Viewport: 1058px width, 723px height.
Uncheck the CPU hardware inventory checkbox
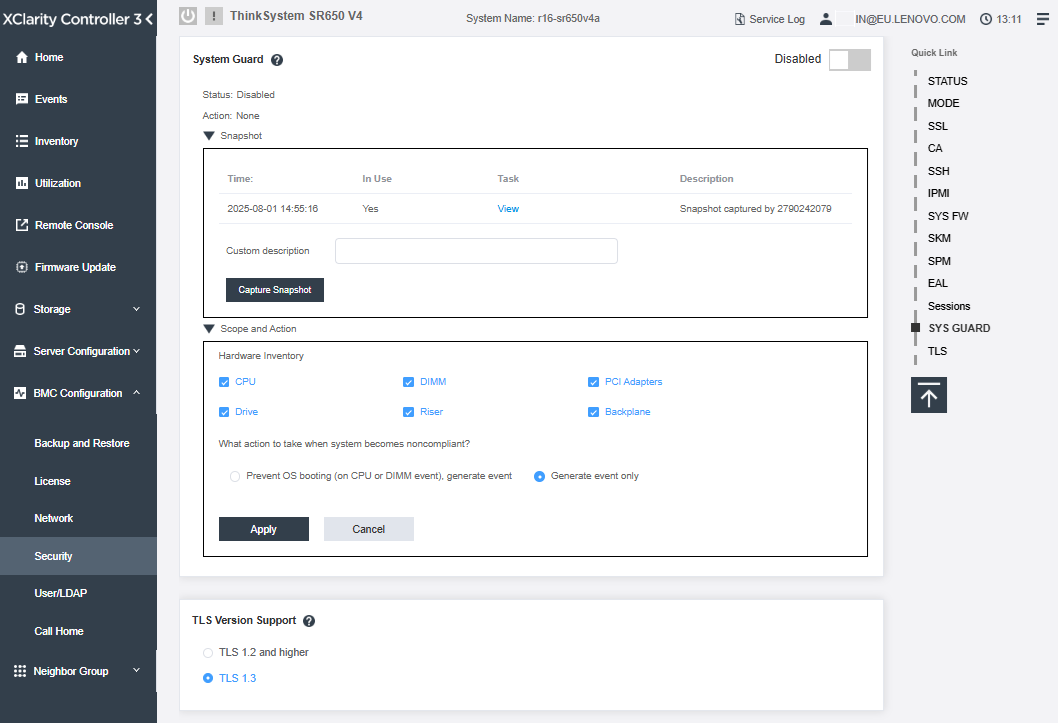tap(224, 382)
